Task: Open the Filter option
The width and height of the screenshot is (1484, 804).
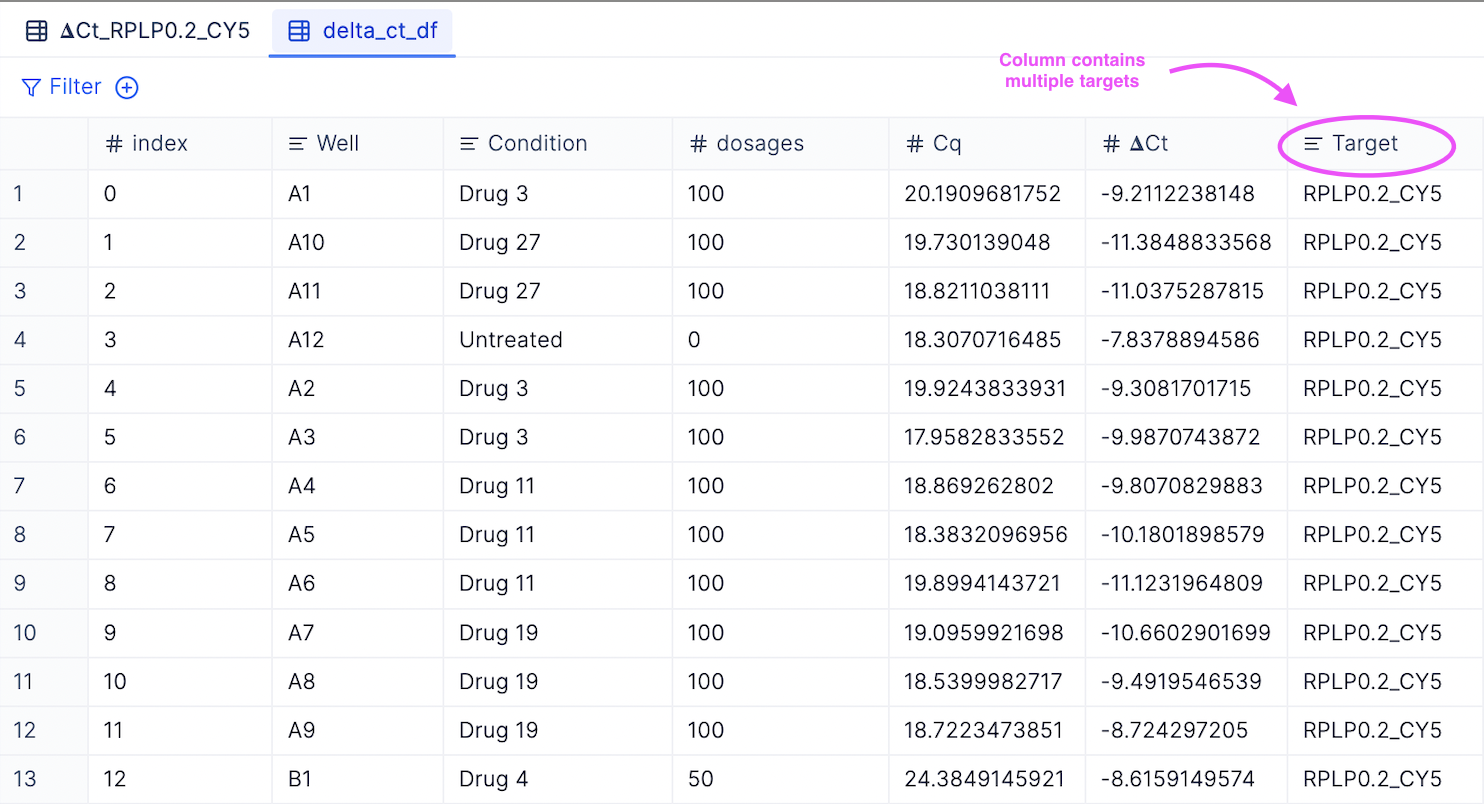Action: (x=61, y=87)
